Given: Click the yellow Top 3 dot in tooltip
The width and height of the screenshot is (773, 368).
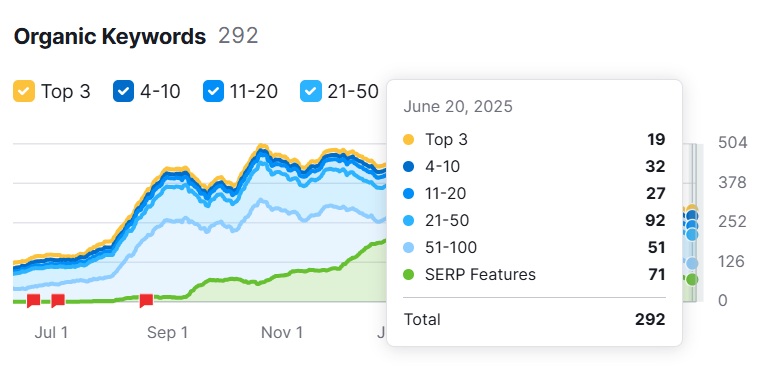Looking at the screenshot, I should (409, 140).
